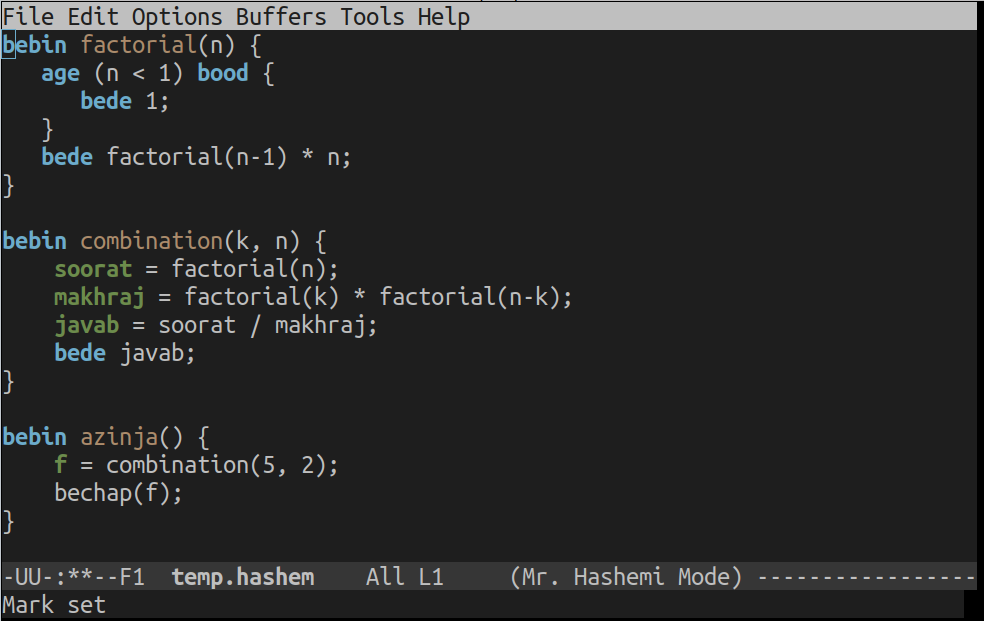Click the -UU- encoding indicator
Viewport: 984px width, 621px height.
coord(30,576)
